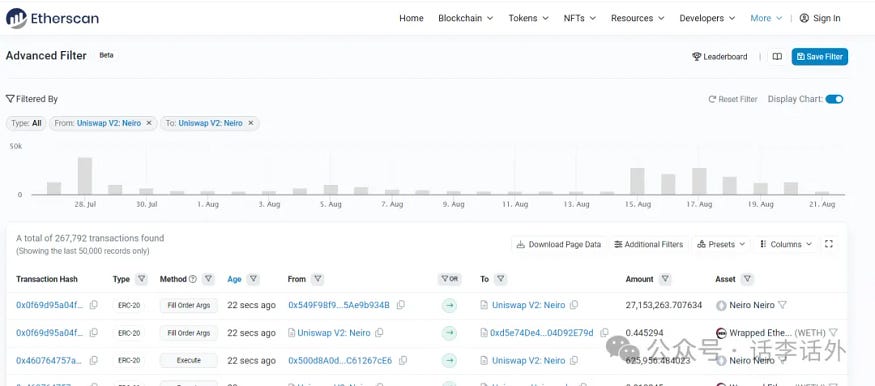Click the Execute method badge

coord(189,360)
